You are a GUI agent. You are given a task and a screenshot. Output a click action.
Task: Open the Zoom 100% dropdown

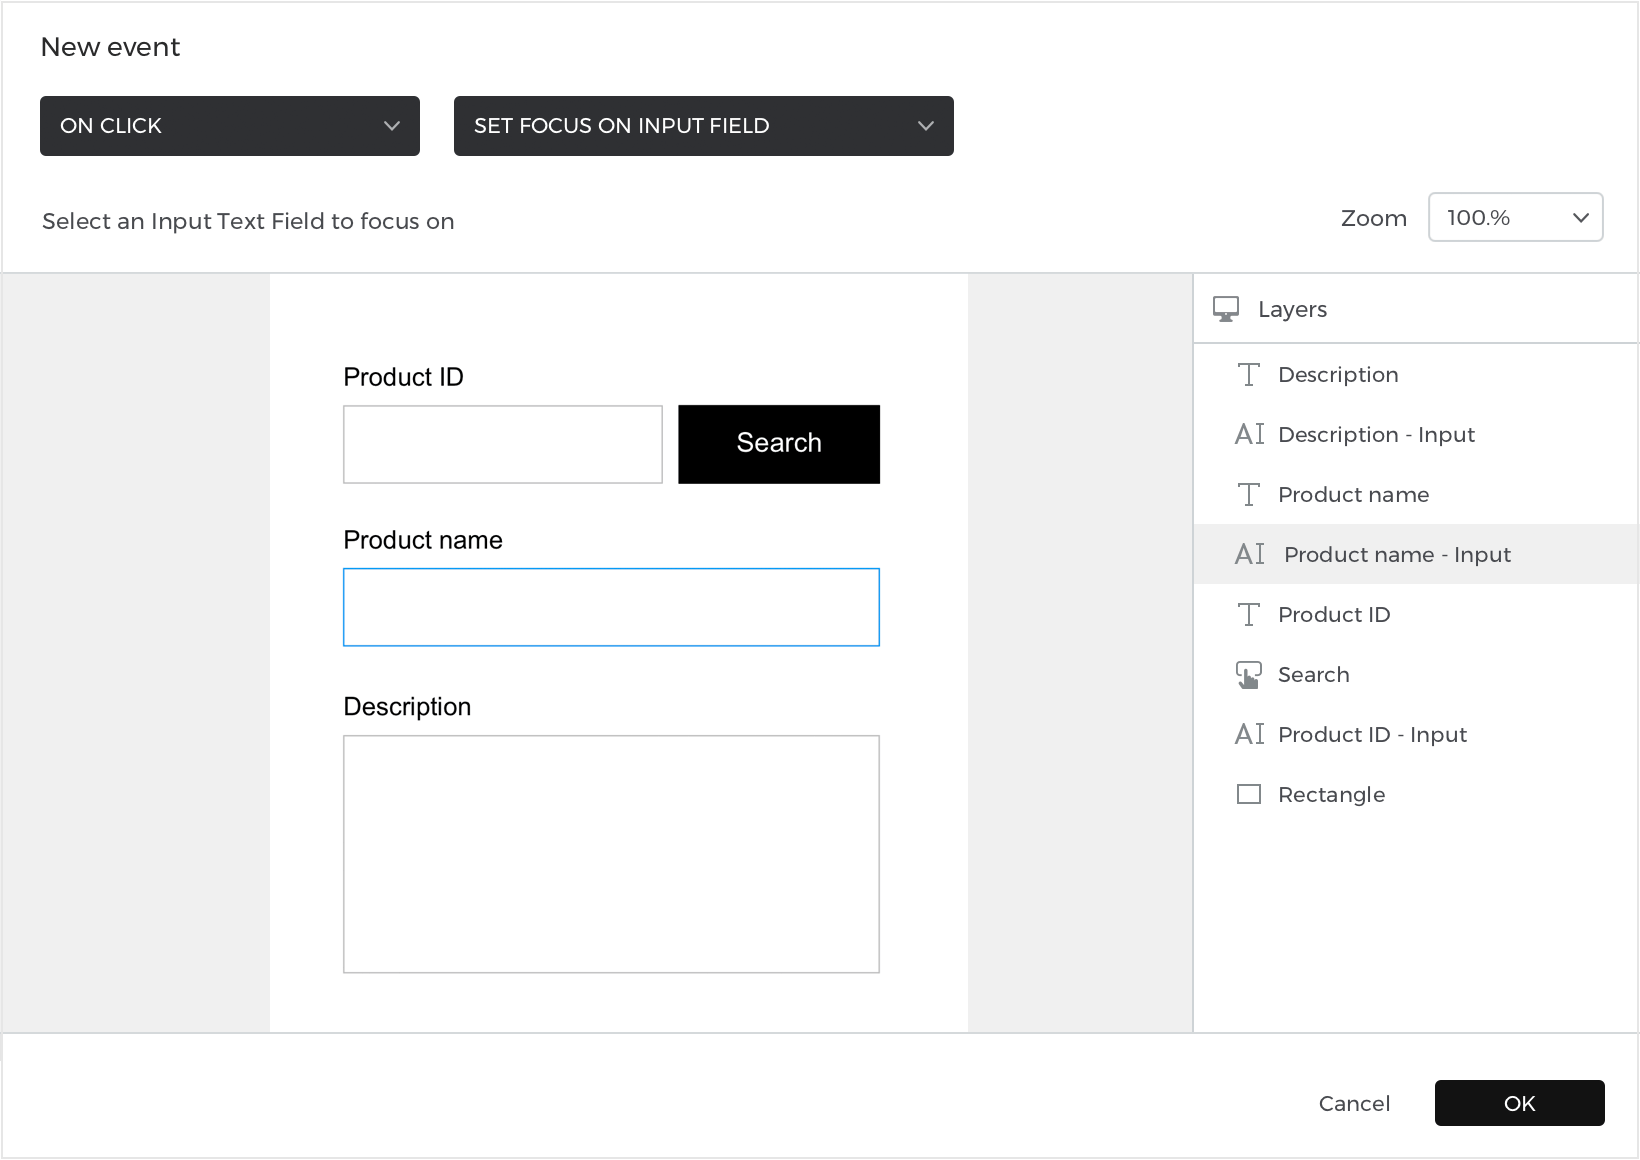pyautogui.click(x=1516, y=217)
